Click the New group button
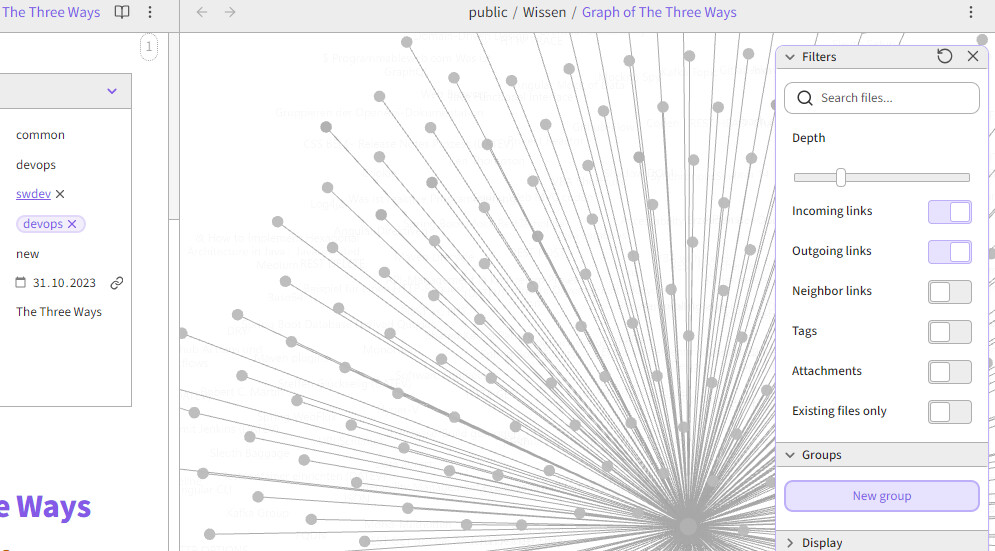This screenshot has width=995, height=551. click(x=881, y=496)
